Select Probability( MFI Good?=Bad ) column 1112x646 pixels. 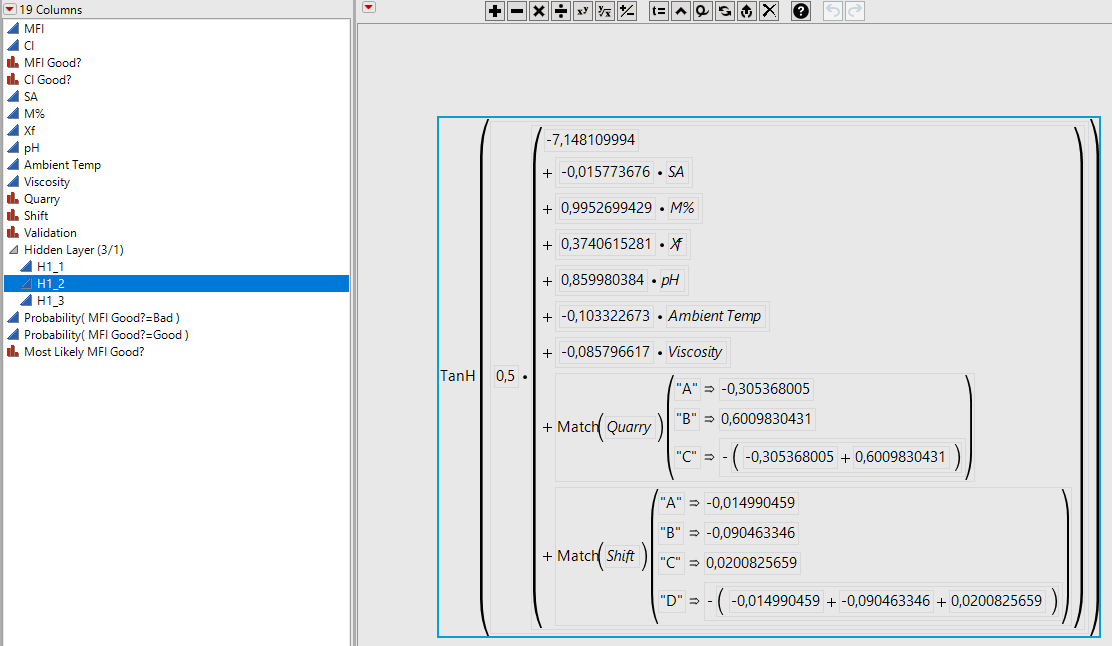[101, 318]
